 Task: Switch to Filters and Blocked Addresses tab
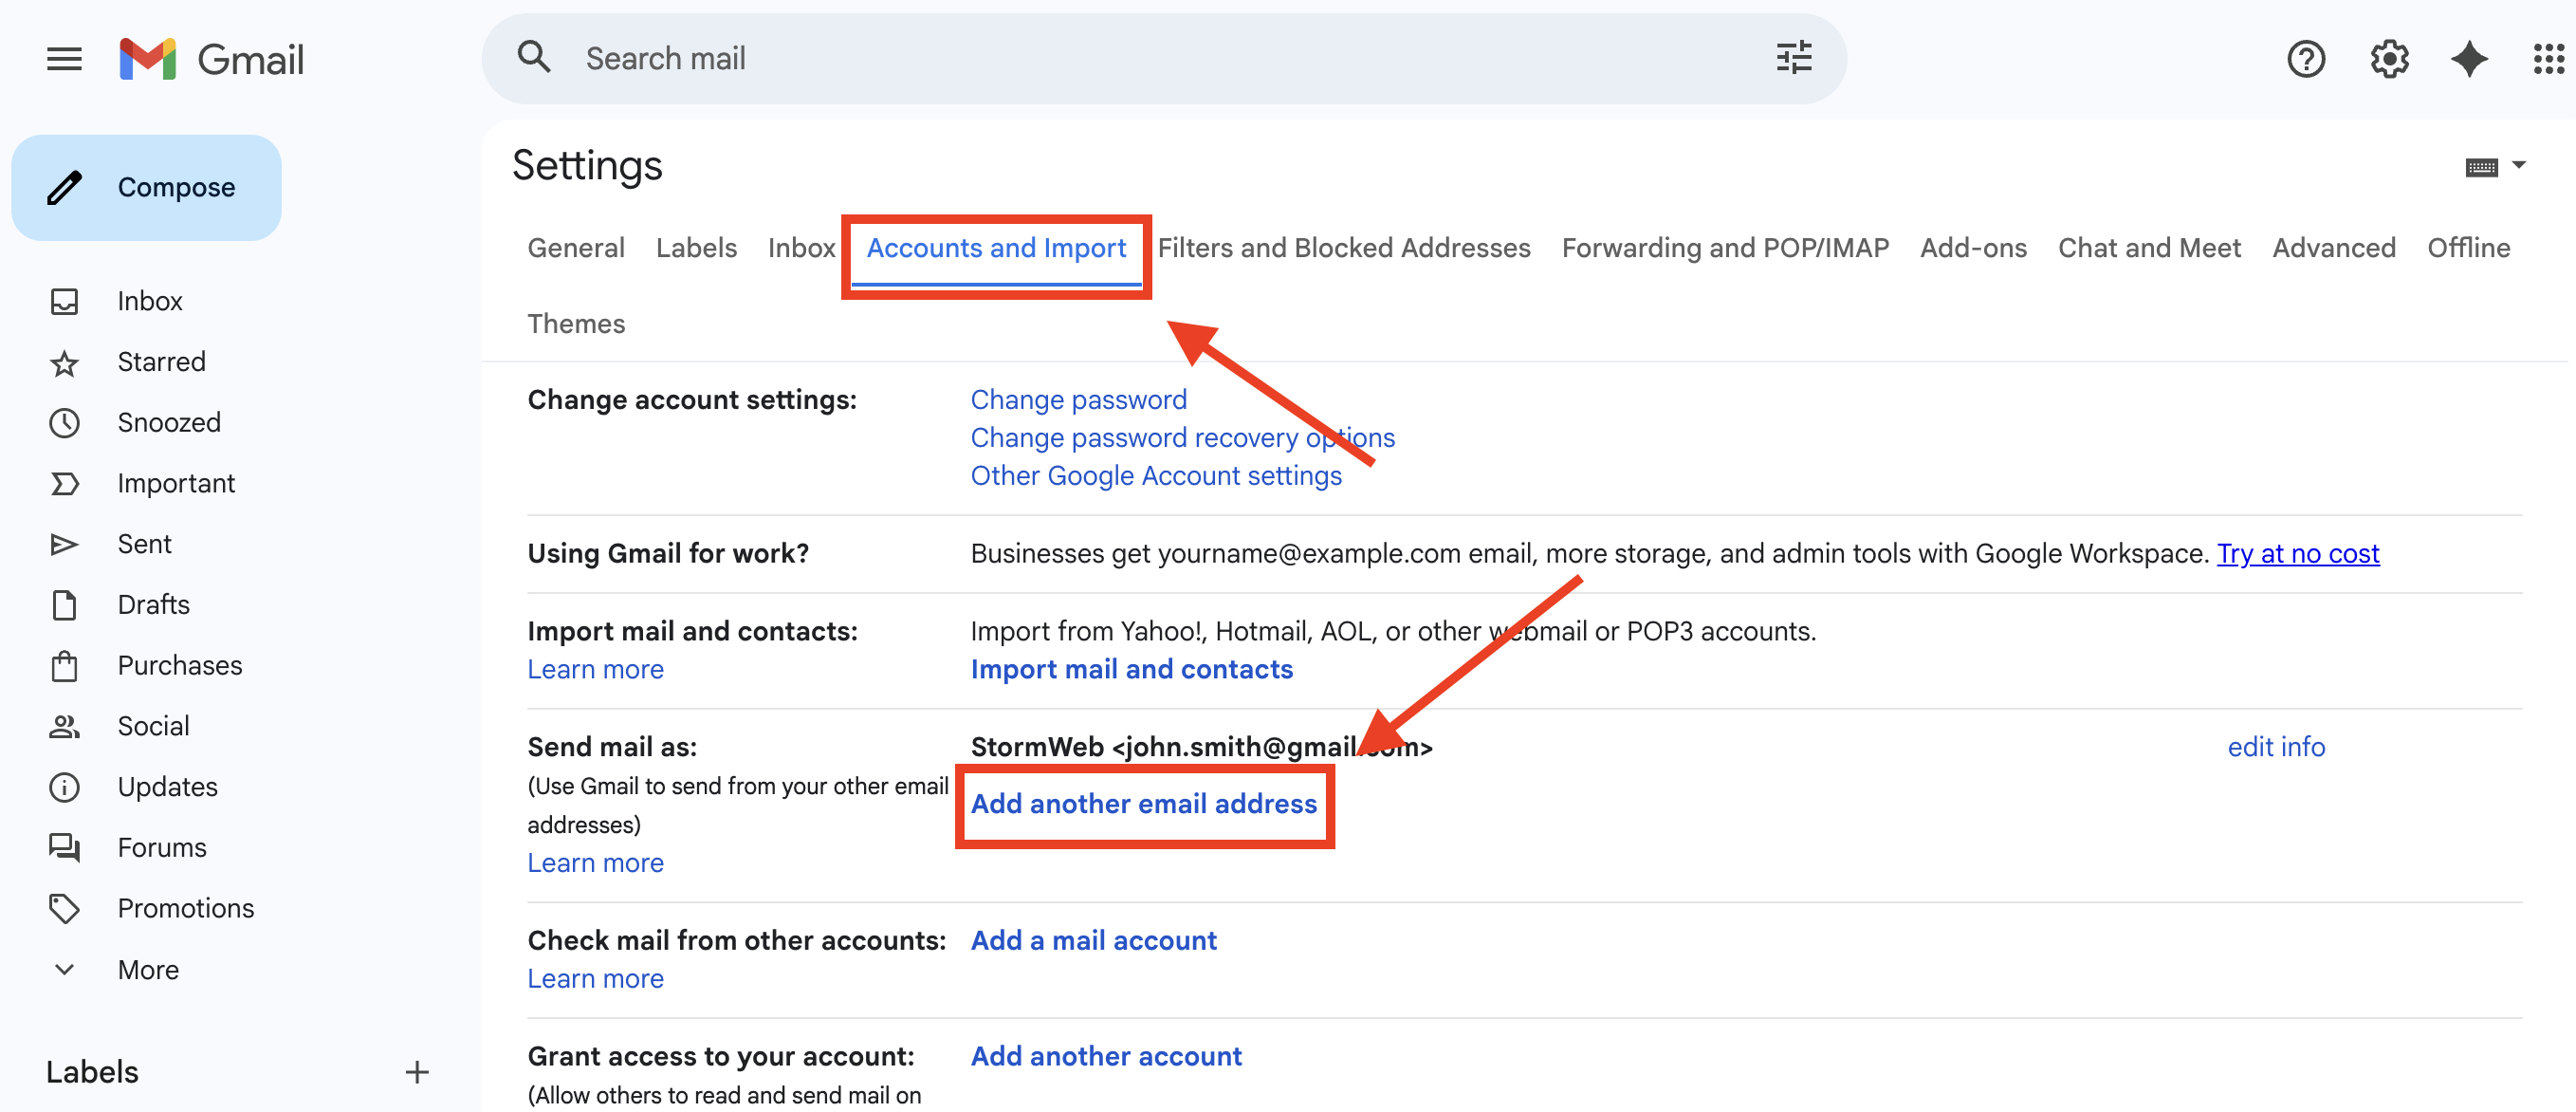coord(1343,248)
